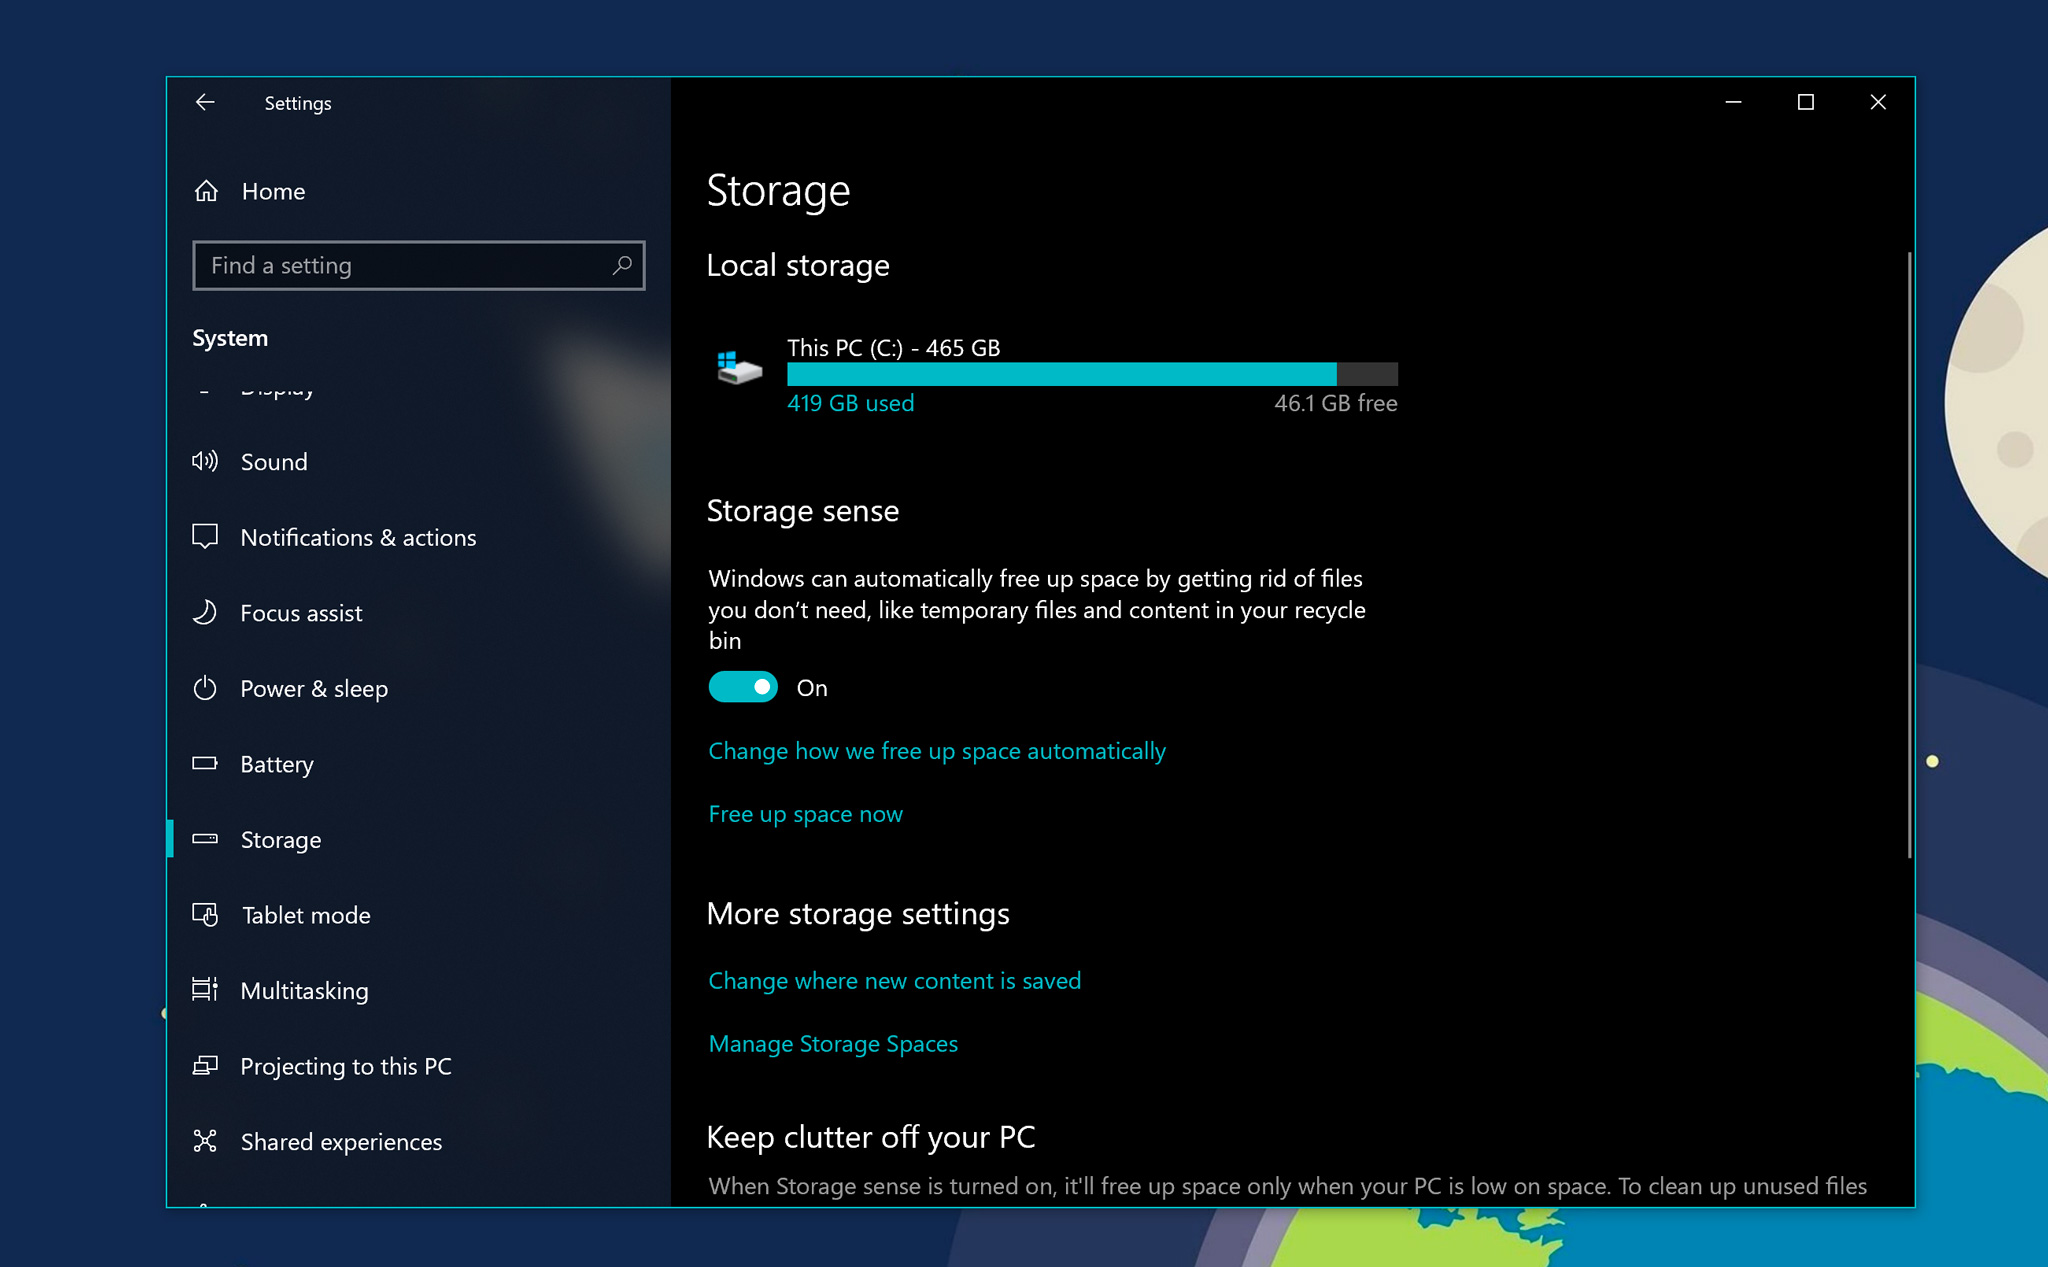Click the Home house icon
This screenshot has height=1267, width=2048.
click(206, 191)
